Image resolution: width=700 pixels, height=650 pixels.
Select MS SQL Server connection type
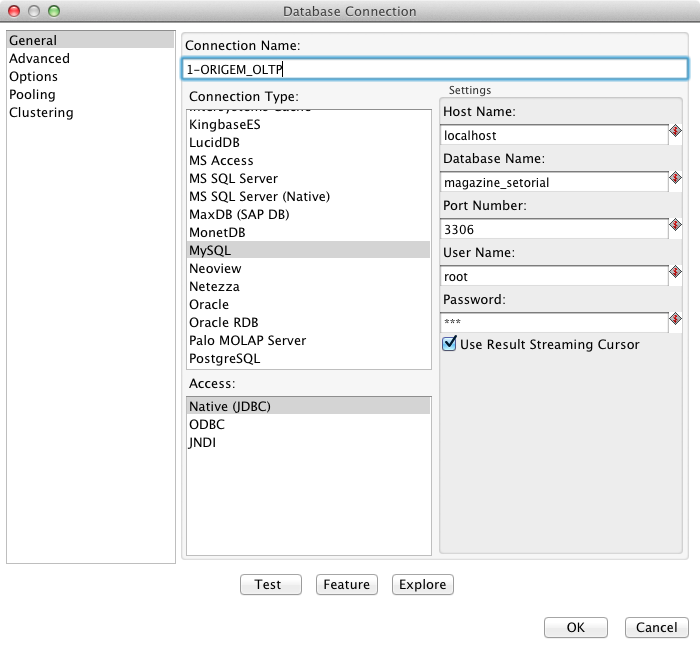tap(308, 179)
